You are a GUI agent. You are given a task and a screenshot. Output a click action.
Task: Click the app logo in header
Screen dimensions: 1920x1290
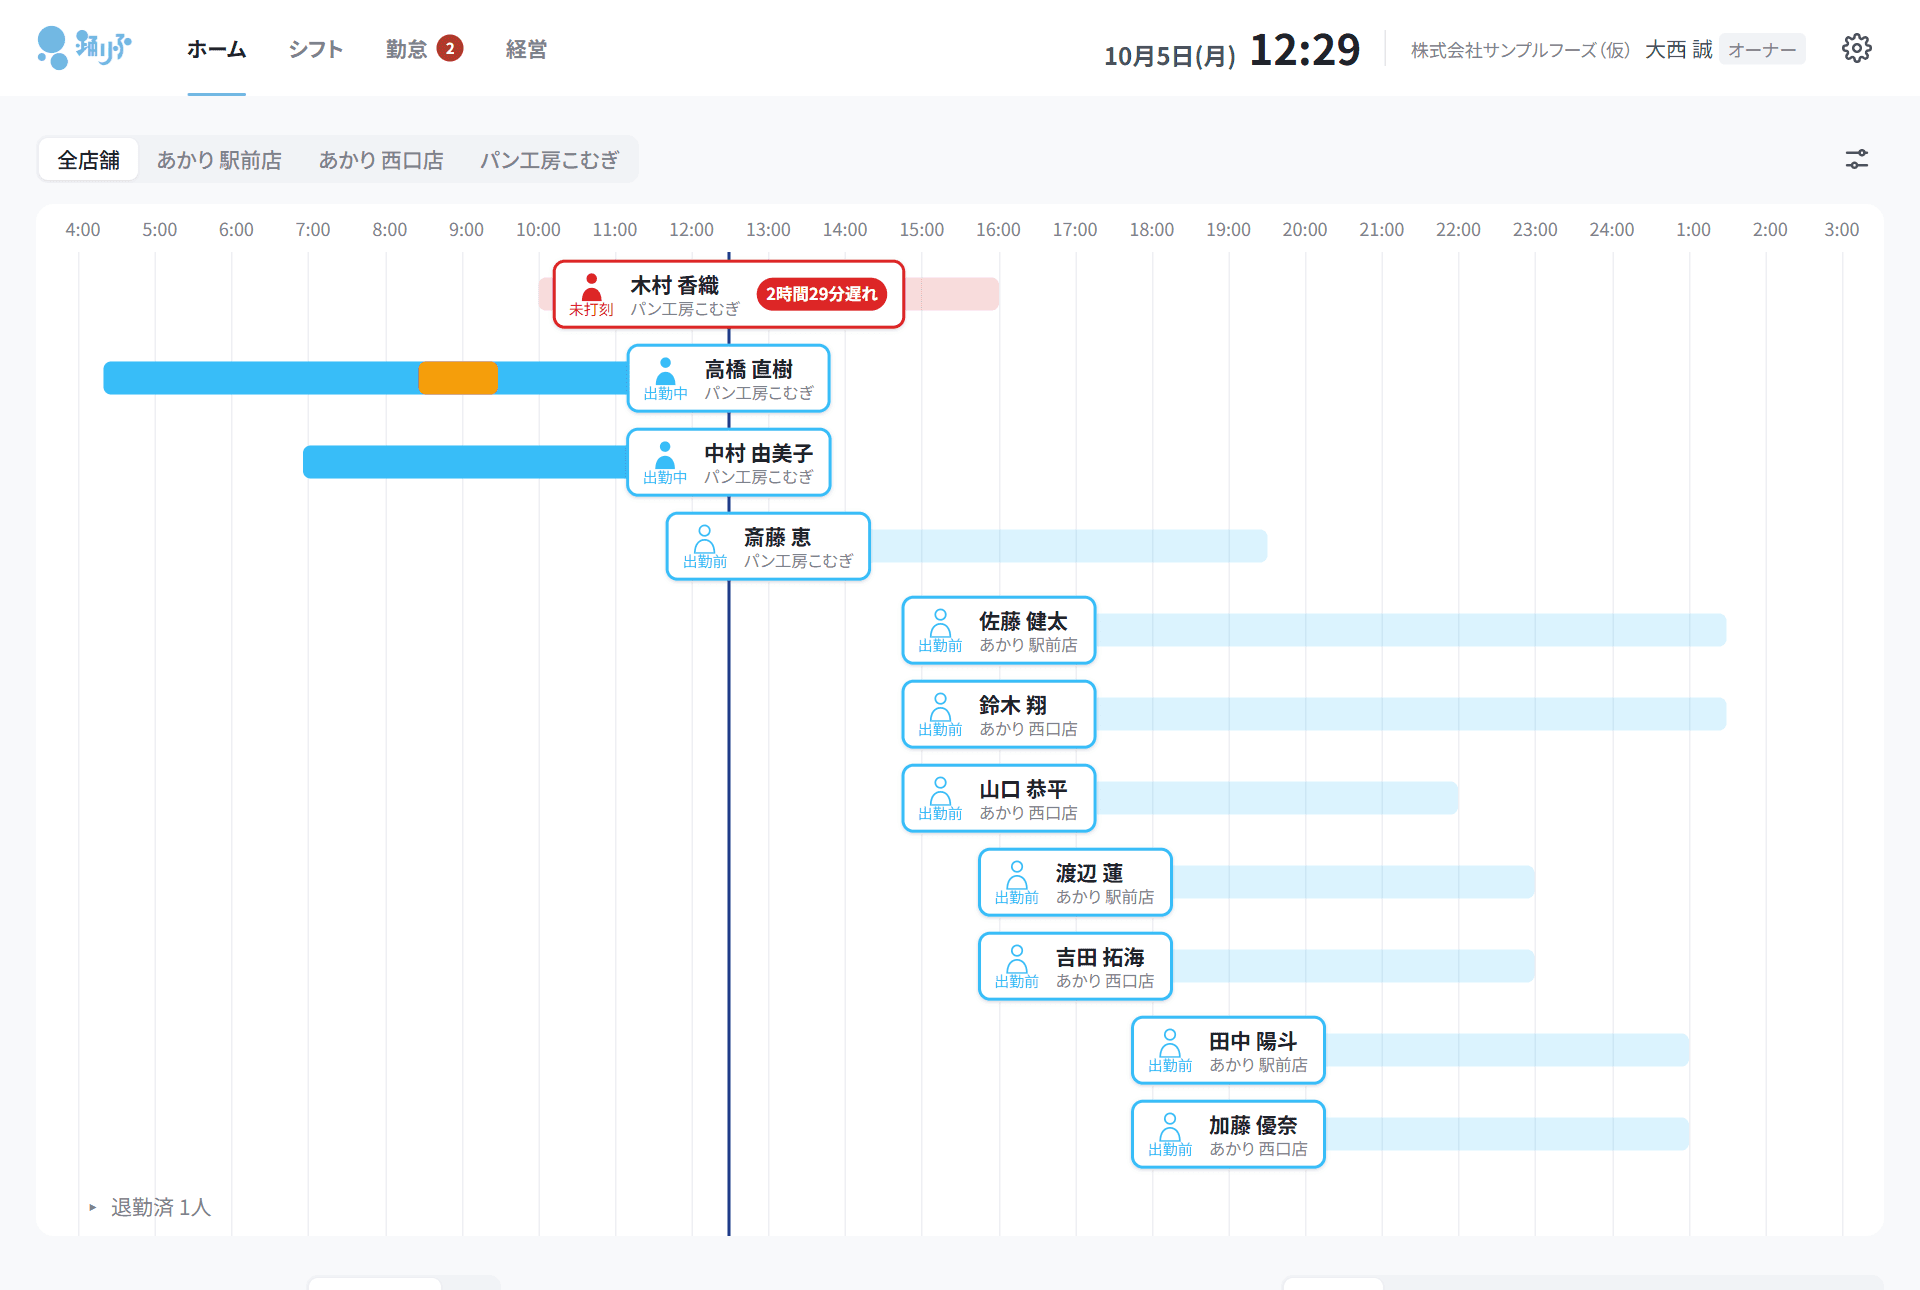click(84, 48)
